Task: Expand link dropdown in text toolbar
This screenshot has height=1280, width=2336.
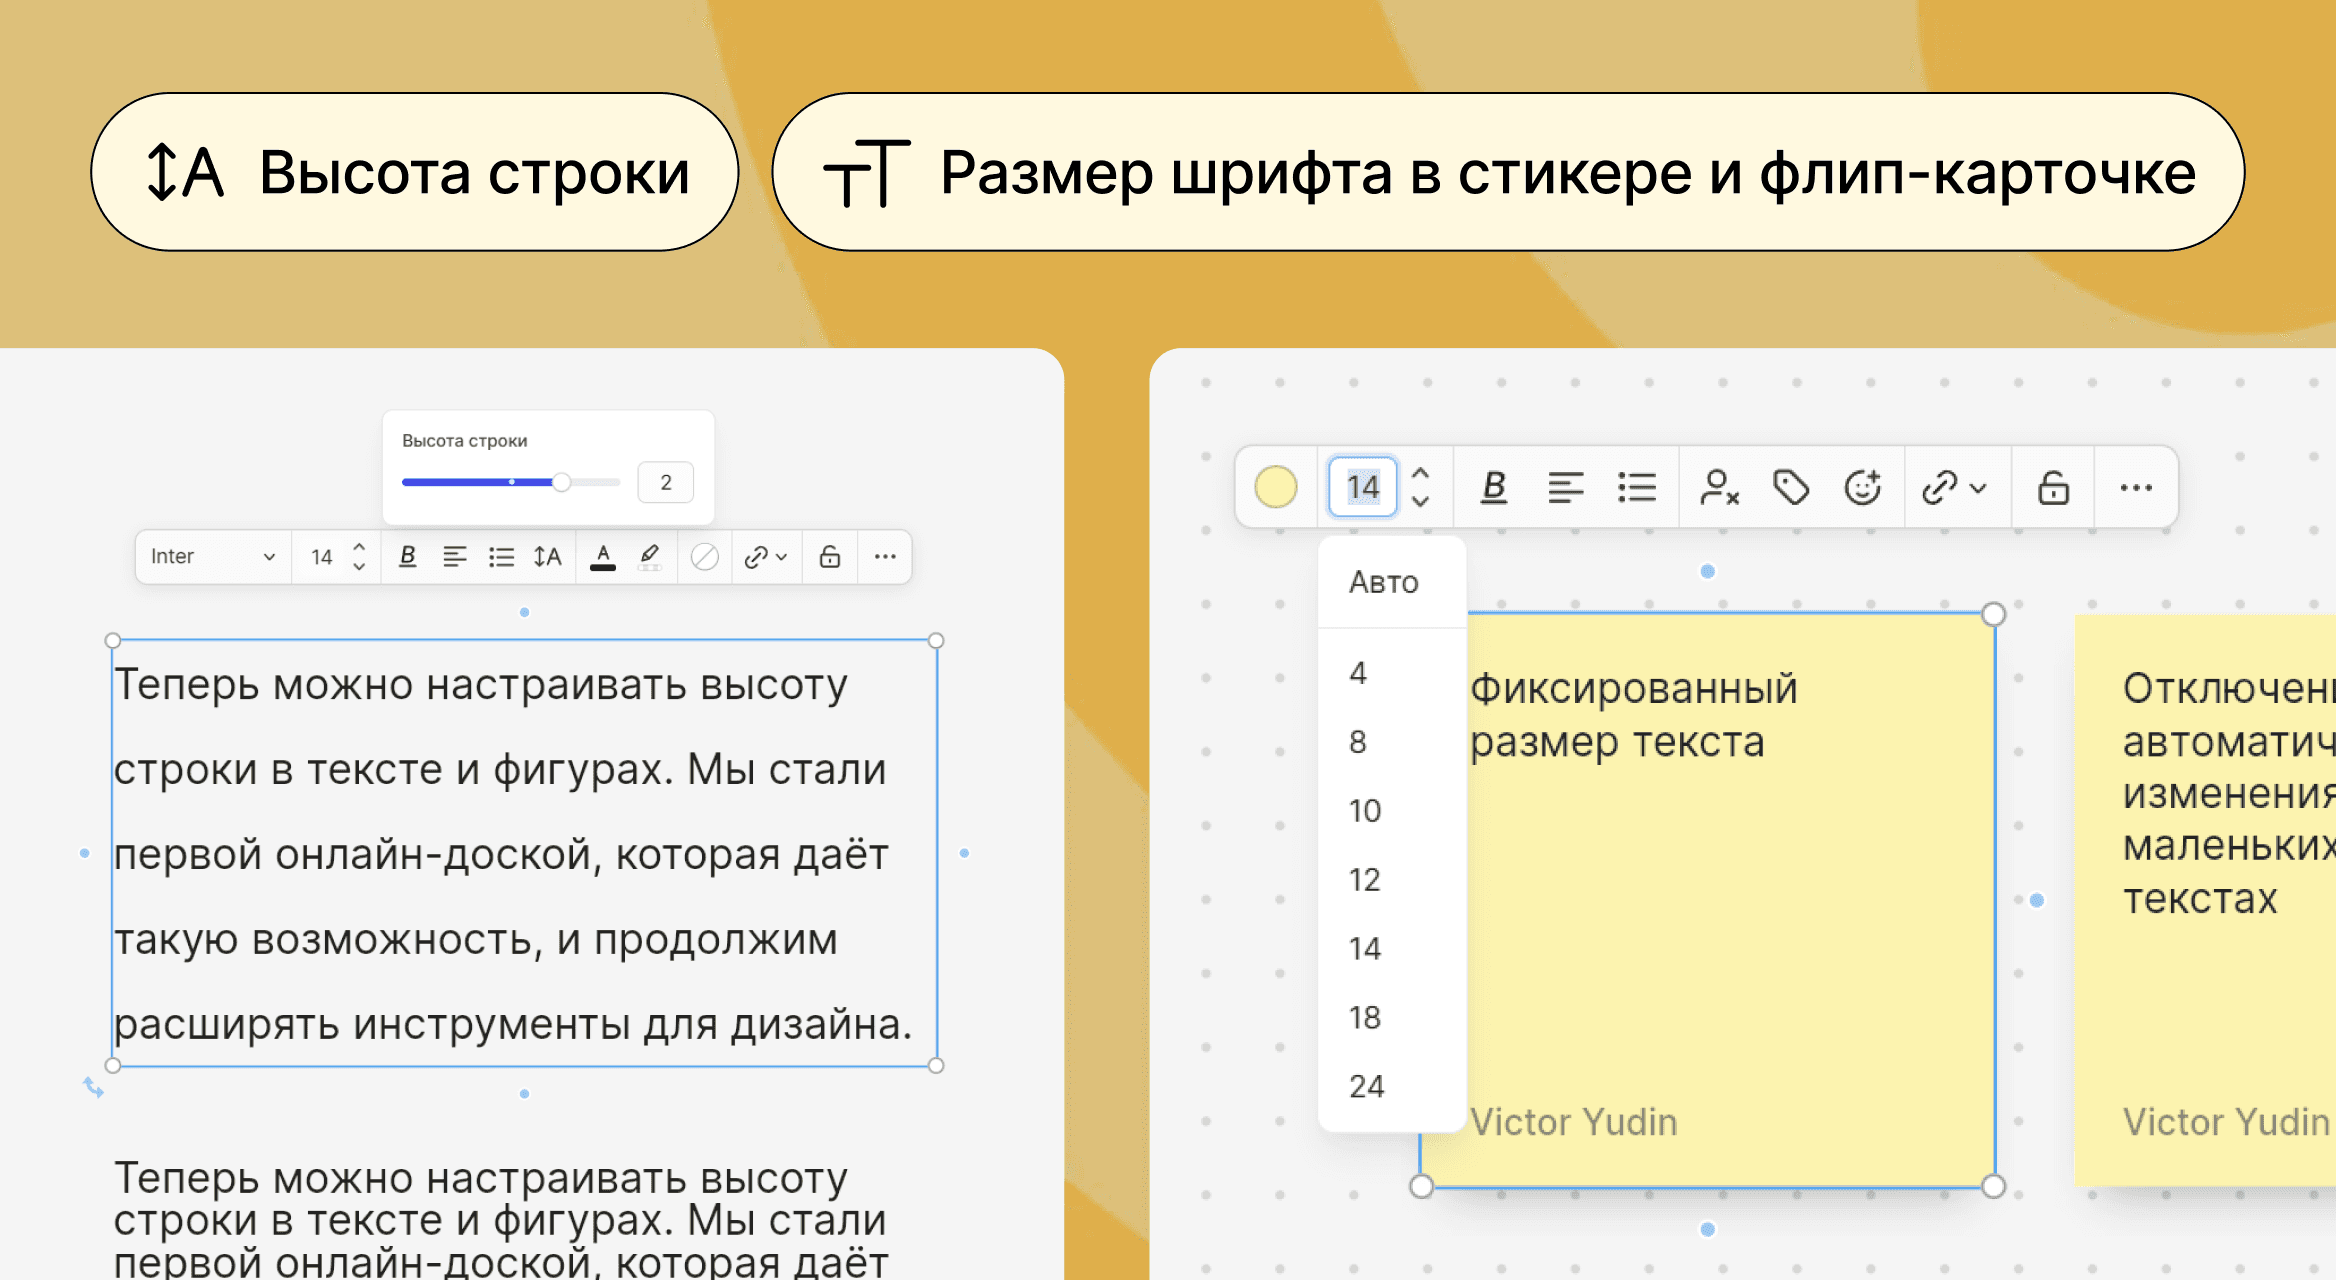Action: [x=781, y=557]
